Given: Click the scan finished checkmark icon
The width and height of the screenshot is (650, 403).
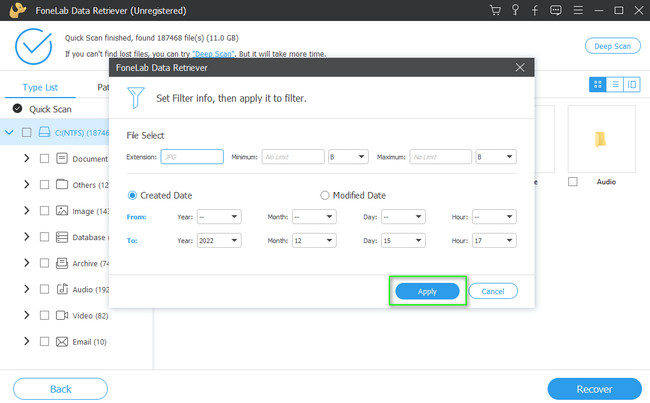Looking at the screenshot, I should tap(34, 46).
